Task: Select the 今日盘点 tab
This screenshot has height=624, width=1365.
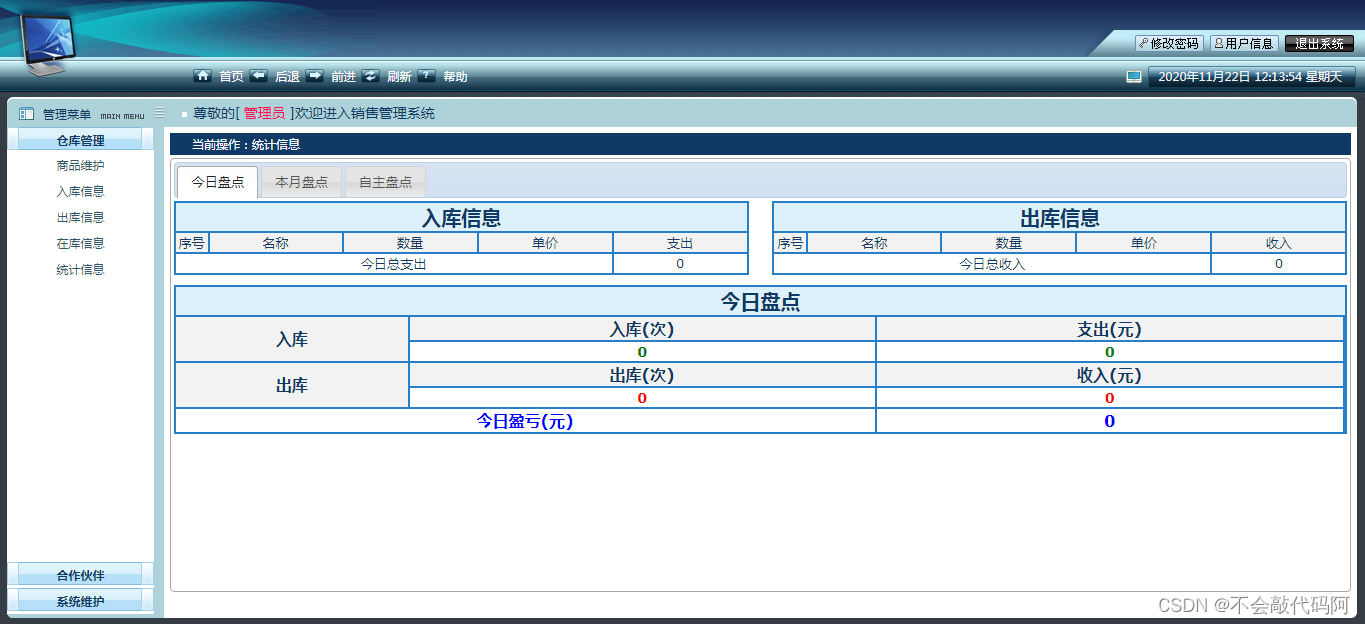Action: pyautogui.click(x=218, y=182)
